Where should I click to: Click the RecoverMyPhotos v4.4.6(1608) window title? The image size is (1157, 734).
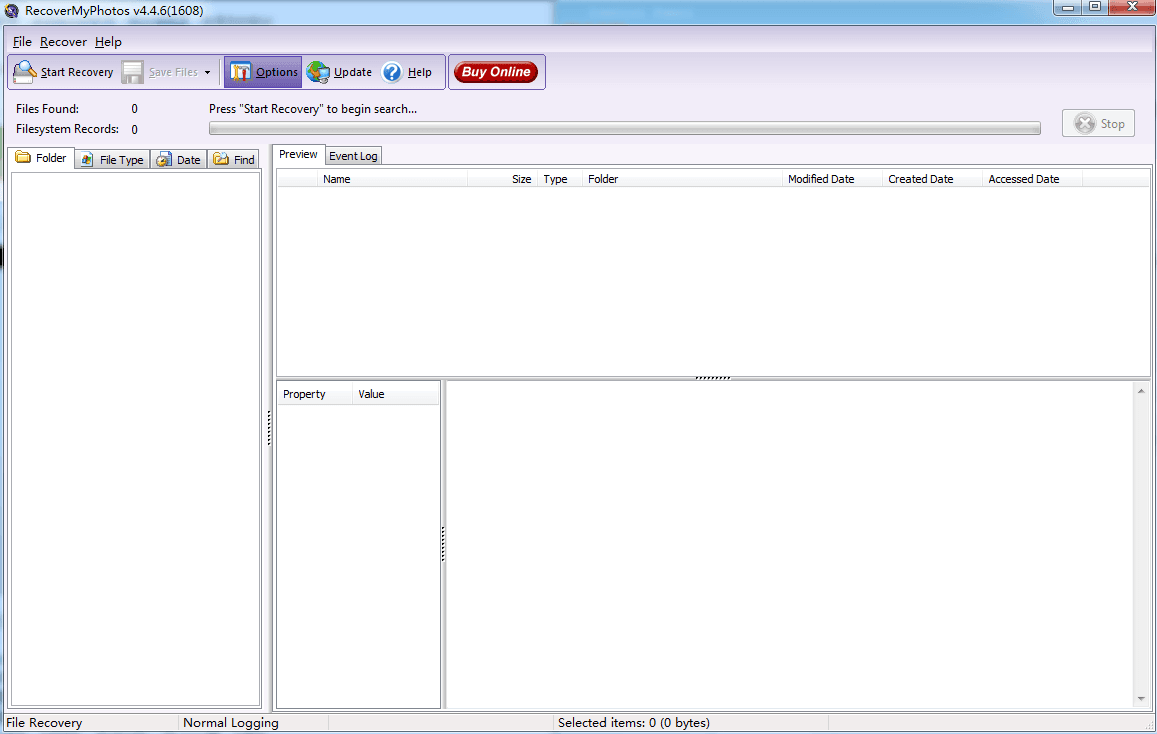point(114,11)
